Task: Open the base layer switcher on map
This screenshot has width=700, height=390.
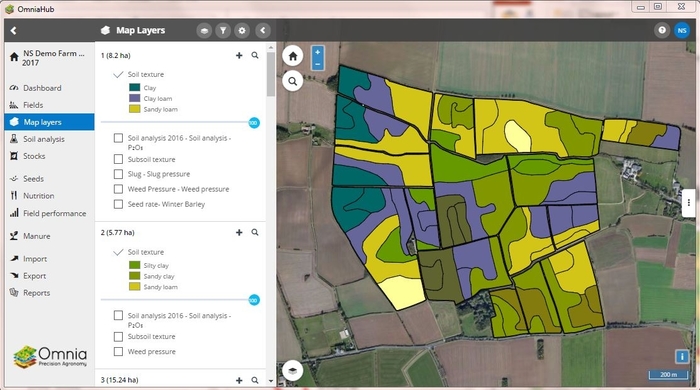Action: [292, 370]
